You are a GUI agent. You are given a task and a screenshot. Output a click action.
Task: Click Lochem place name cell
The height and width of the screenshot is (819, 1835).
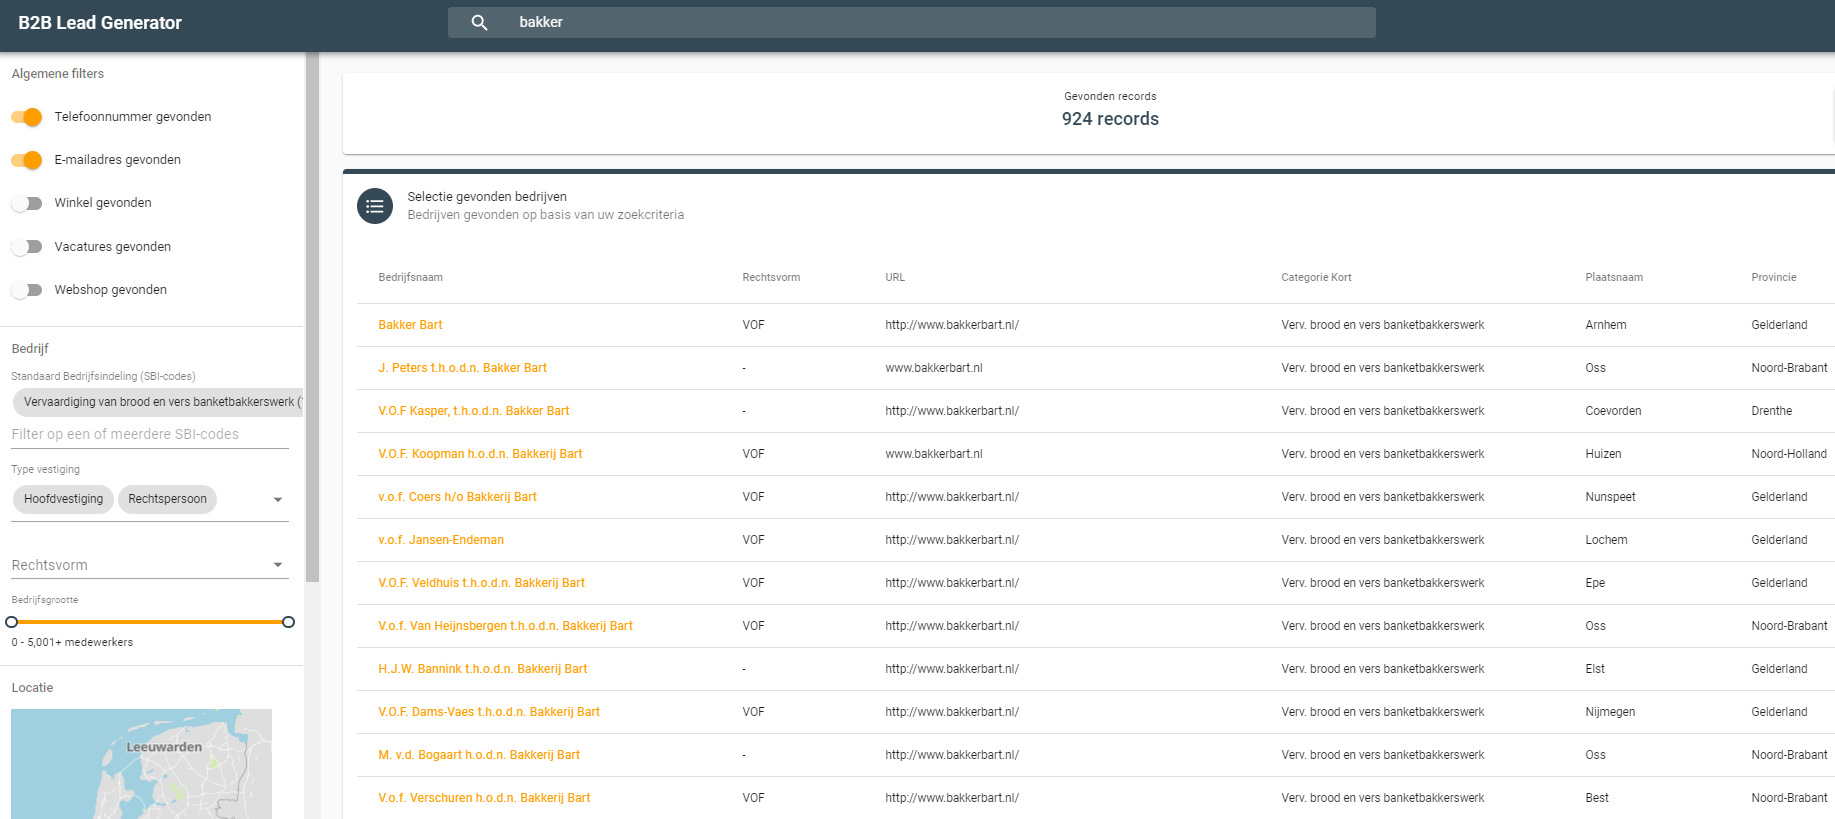[1606, 540]
